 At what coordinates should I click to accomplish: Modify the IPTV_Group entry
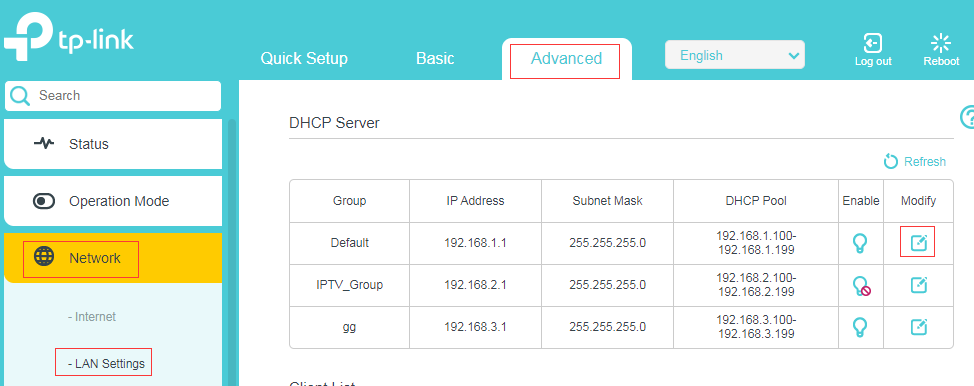pos(918,285)
